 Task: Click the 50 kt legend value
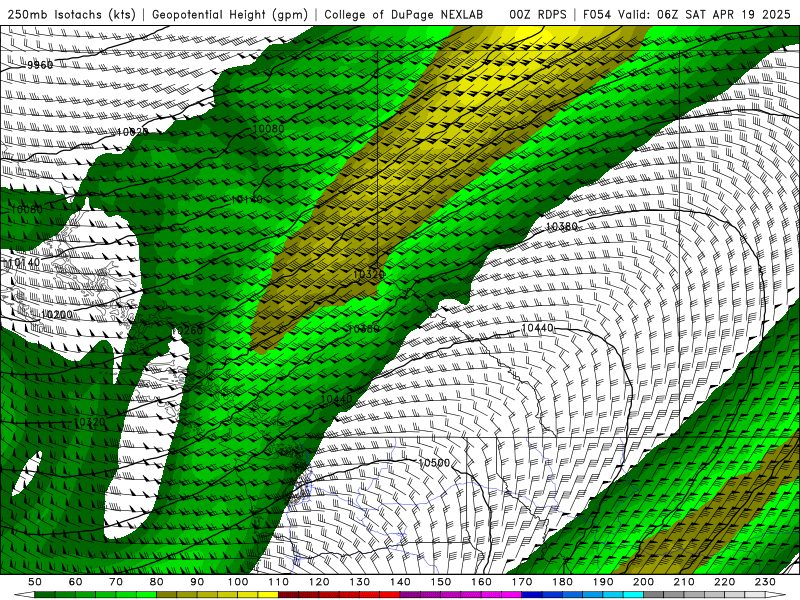coord(35,582)
